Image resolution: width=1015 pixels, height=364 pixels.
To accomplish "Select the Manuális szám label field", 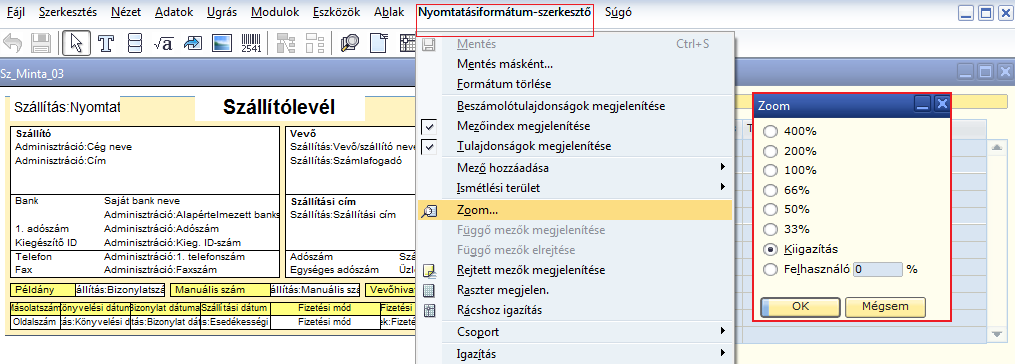I will coord(221,290).
